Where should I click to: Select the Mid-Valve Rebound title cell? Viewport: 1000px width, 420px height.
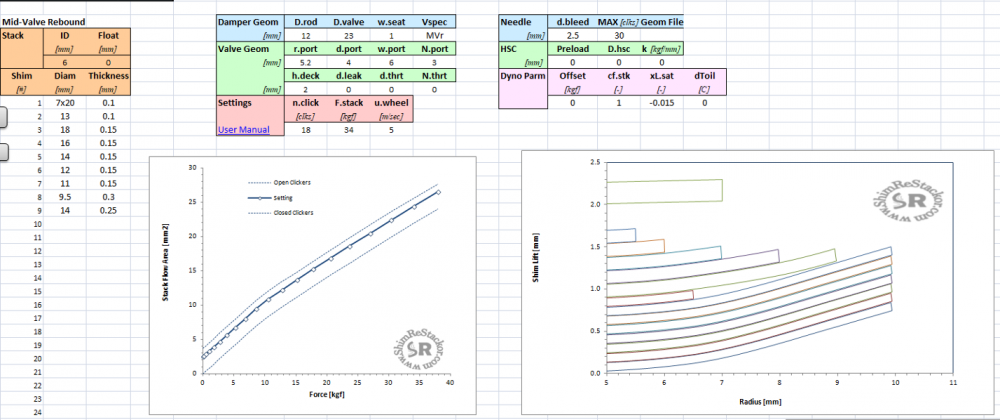coord(44,21)
